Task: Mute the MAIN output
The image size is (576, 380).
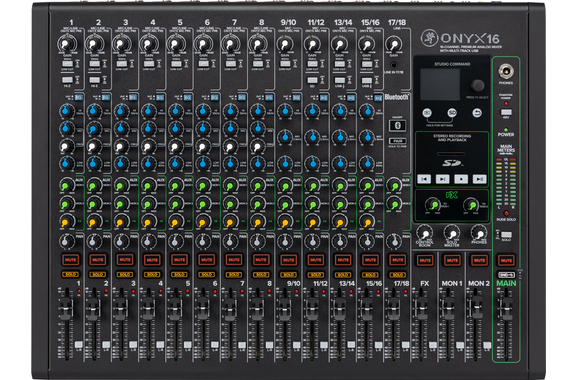Action: 506,260
